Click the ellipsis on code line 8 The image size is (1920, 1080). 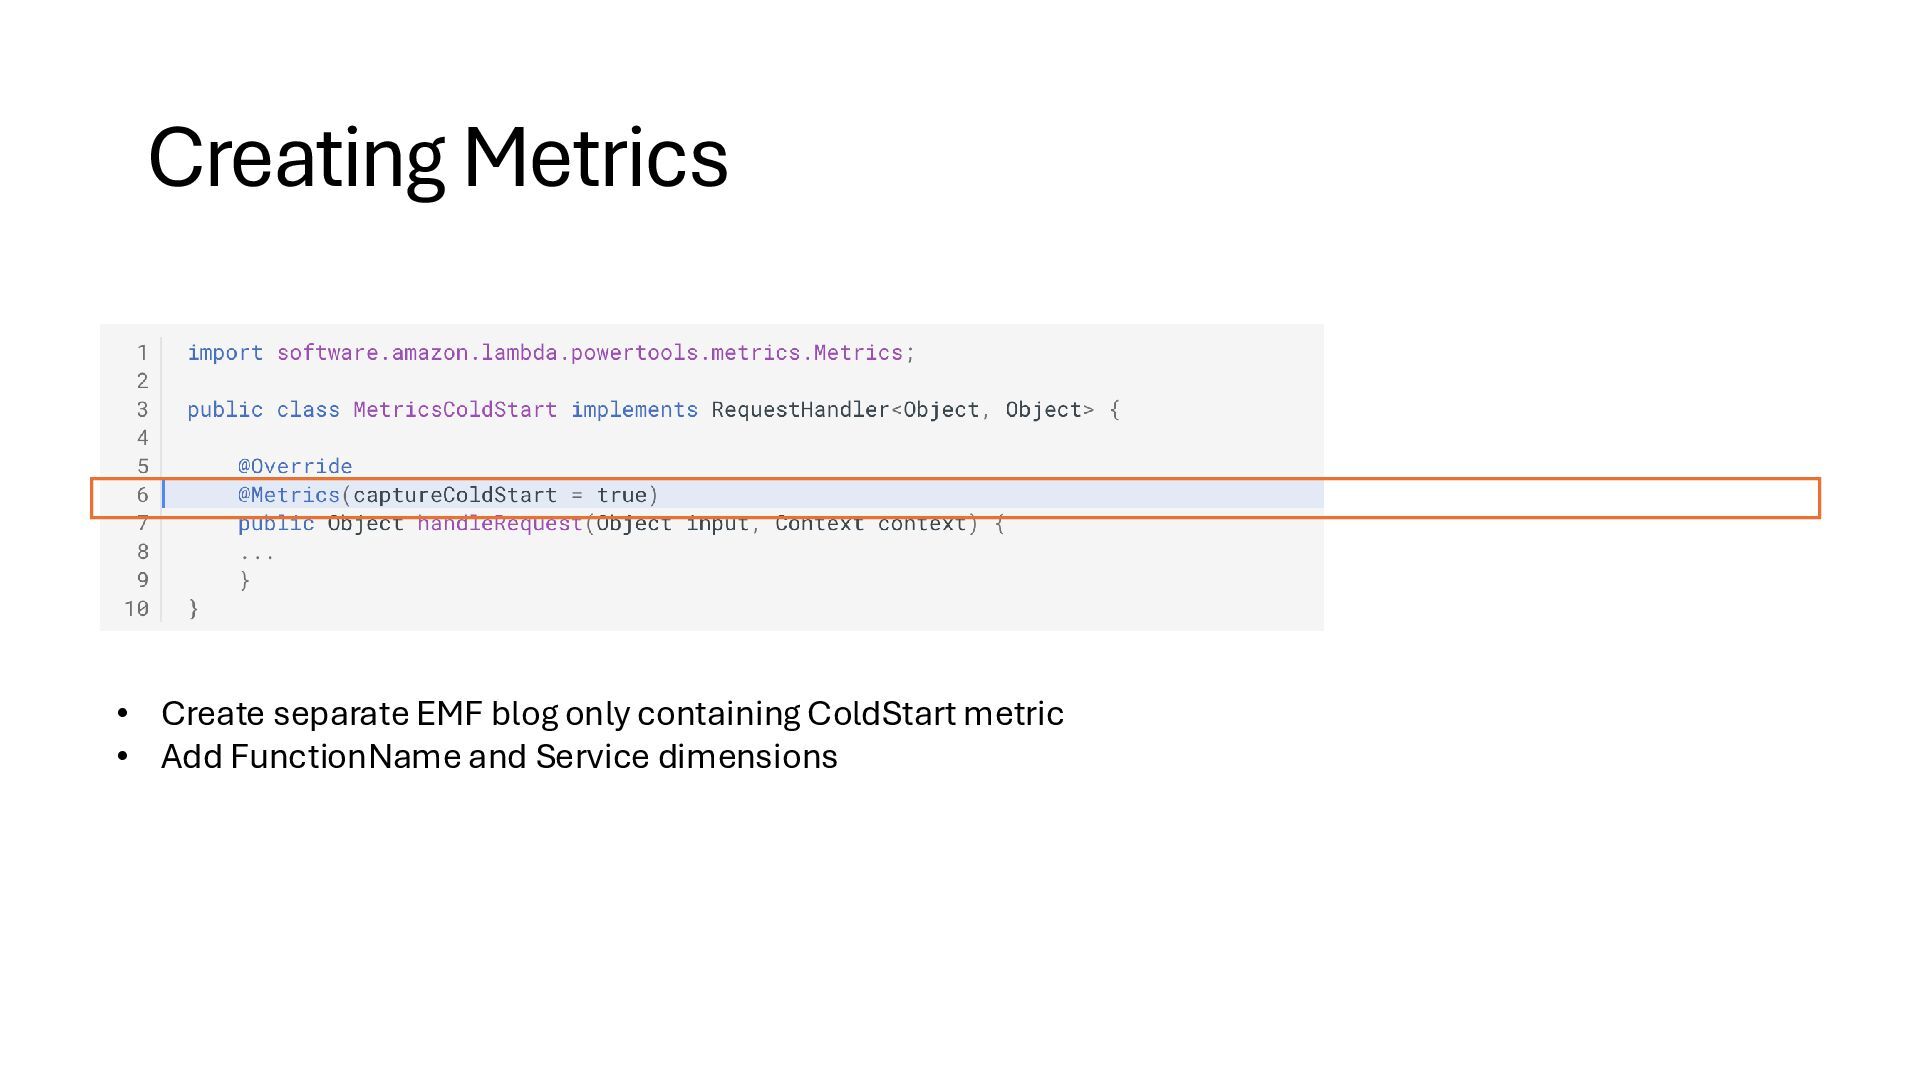tap(257, 554)
